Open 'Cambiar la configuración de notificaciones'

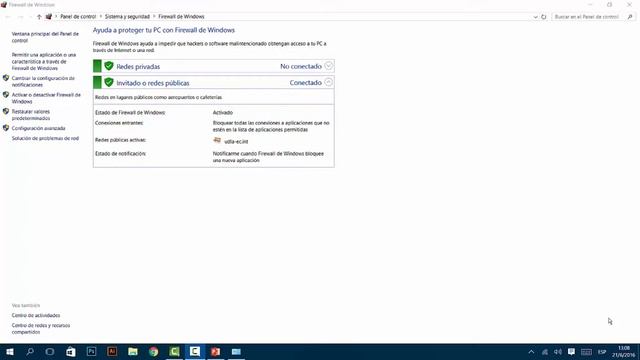43,81
